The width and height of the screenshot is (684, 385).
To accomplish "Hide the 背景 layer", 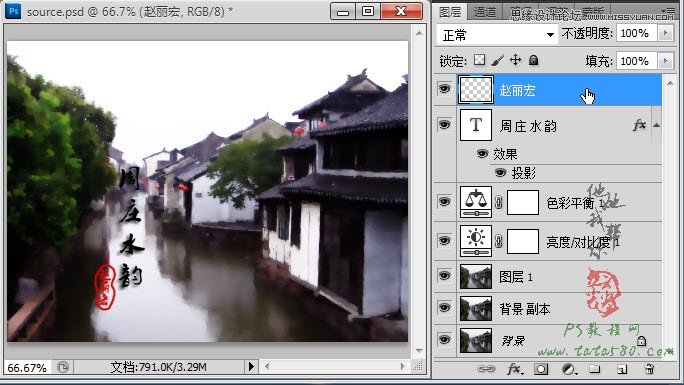I will click(445, 339).
